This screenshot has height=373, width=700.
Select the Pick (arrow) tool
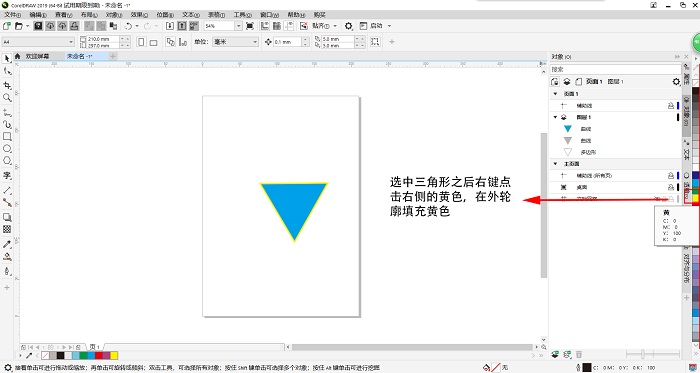pyautogui.click(x=7, y=58)
